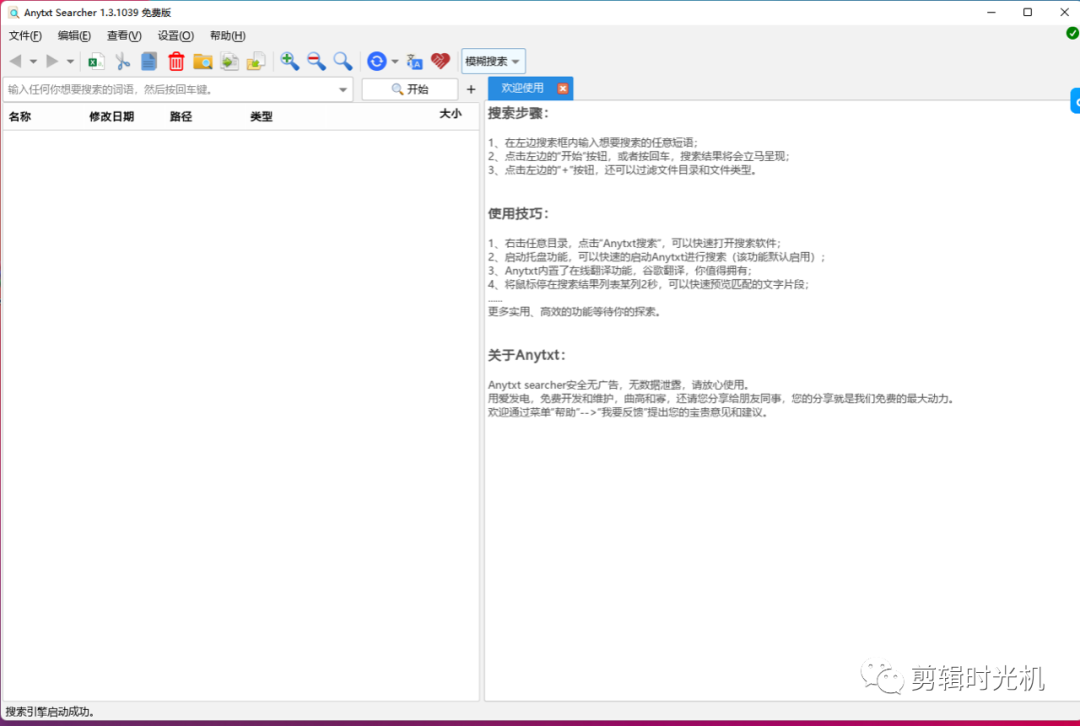Click the red trash delete icon
Image resolution: width=1080 pixels, height=726 pixels.
tap(176, 61)
